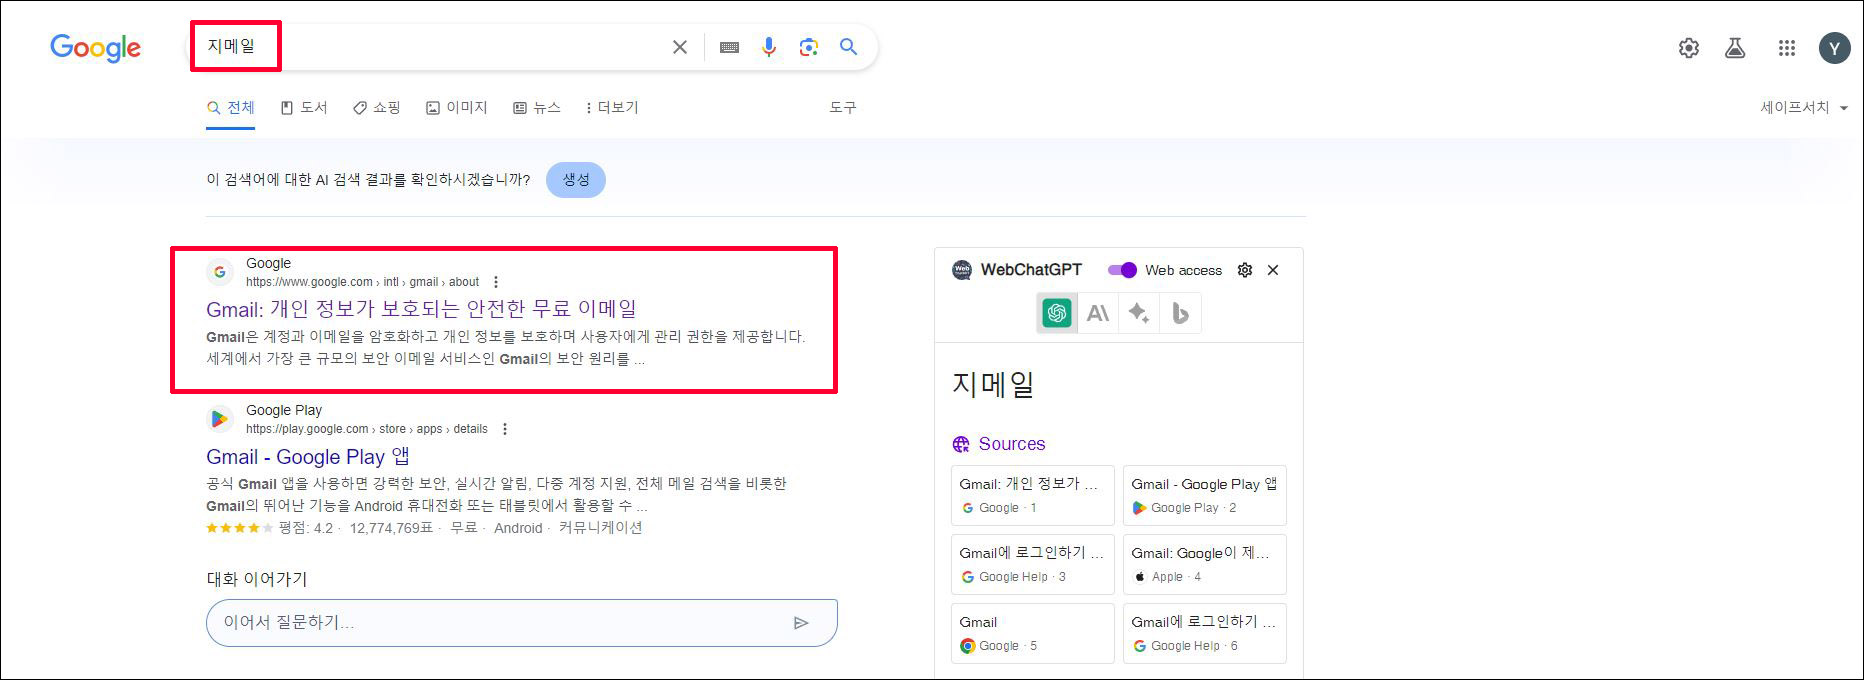Image resolution: width=1864 pixels, height=680 pixels.
Task: Open source card Gmail에 로그인하기 Google Help 3
Action: (1033, 564)
